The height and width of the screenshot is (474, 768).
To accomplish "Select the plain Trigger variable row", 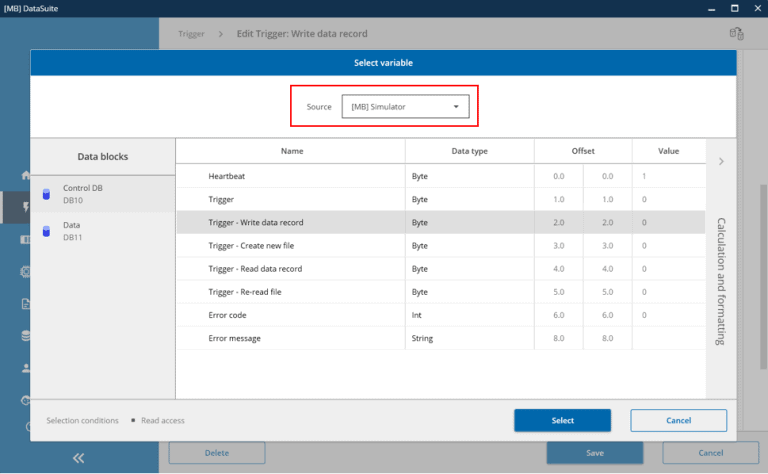I will tap(441, 199).
